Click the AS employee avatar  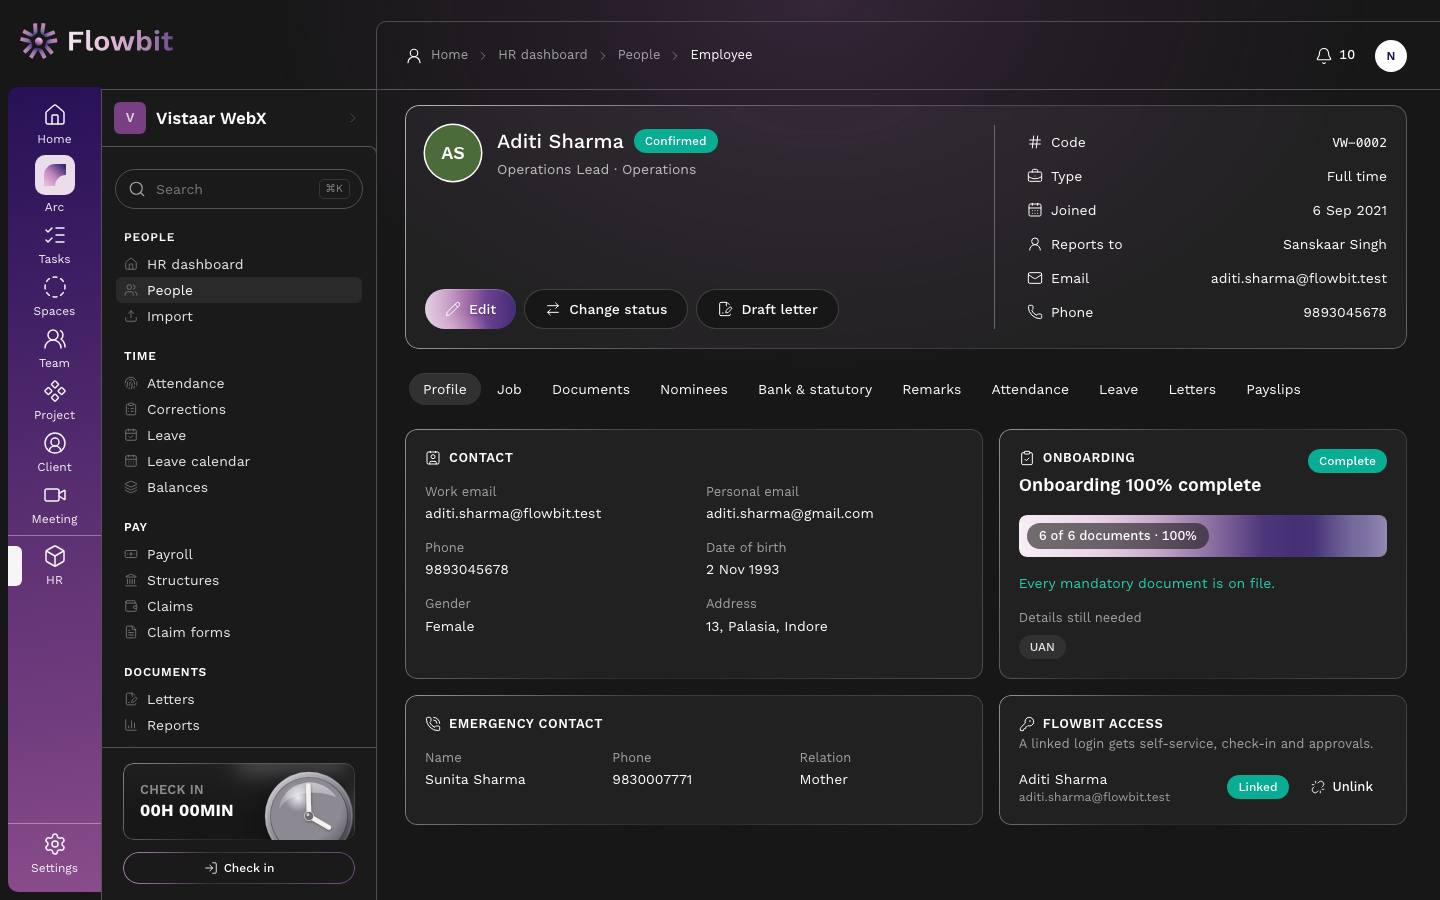pos(453,153)
